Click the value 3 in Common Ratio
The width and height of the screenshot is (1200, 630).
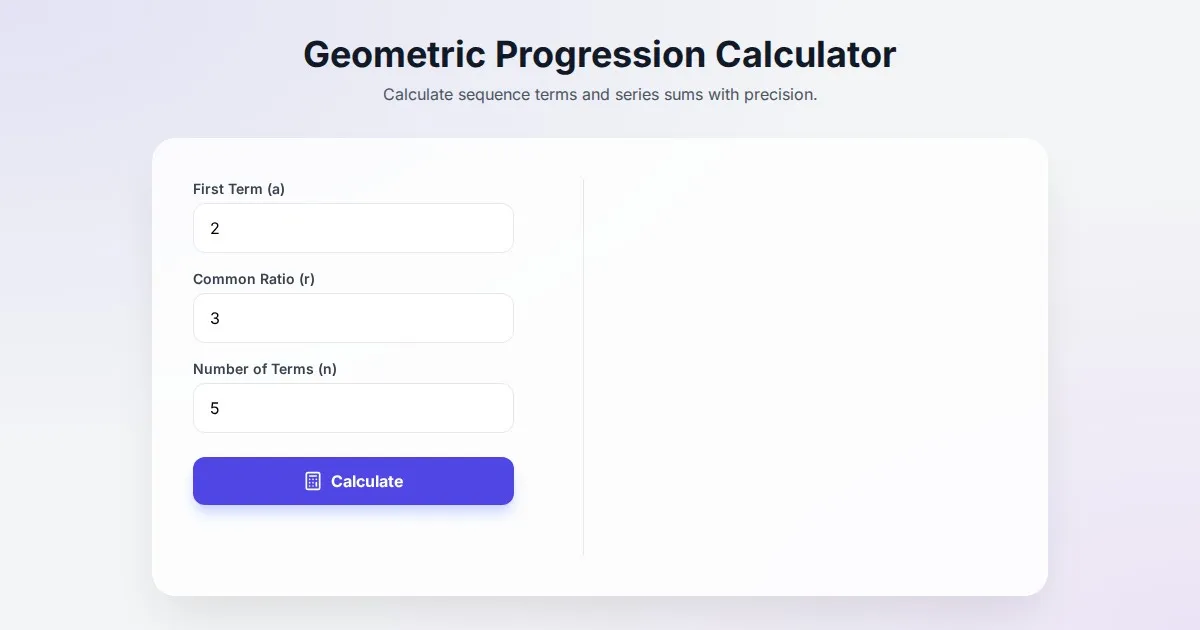(x=215, y=319)
